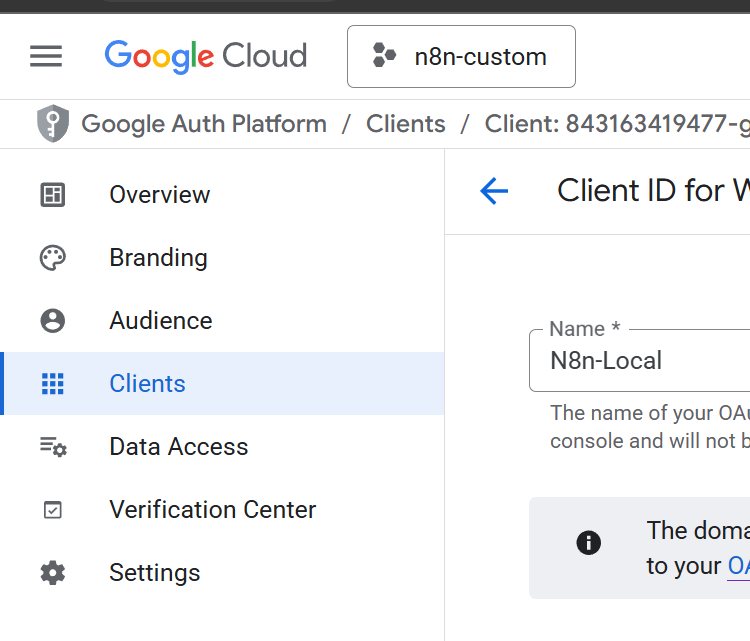Click the info icon in the notice
The height and width of the screenshot is (641, 750).
[x=589, y=543]
